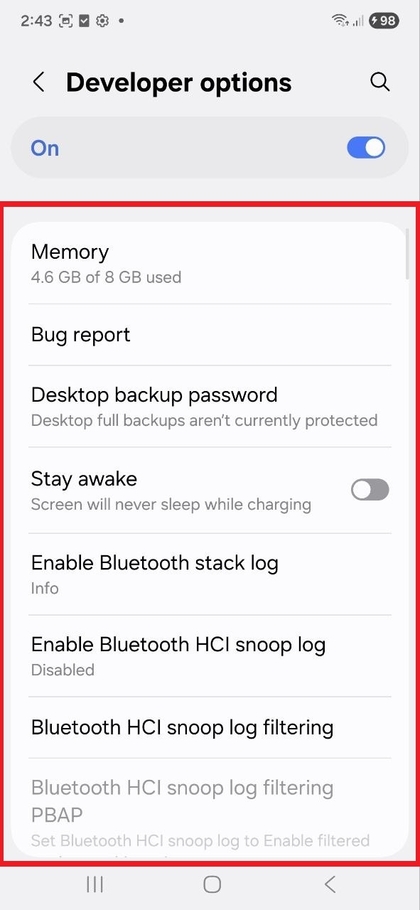The height and width of the screenshot is (910, 420).
Task: Tap the back arrow beside Developer options
Action: click(x=38, y=82)
